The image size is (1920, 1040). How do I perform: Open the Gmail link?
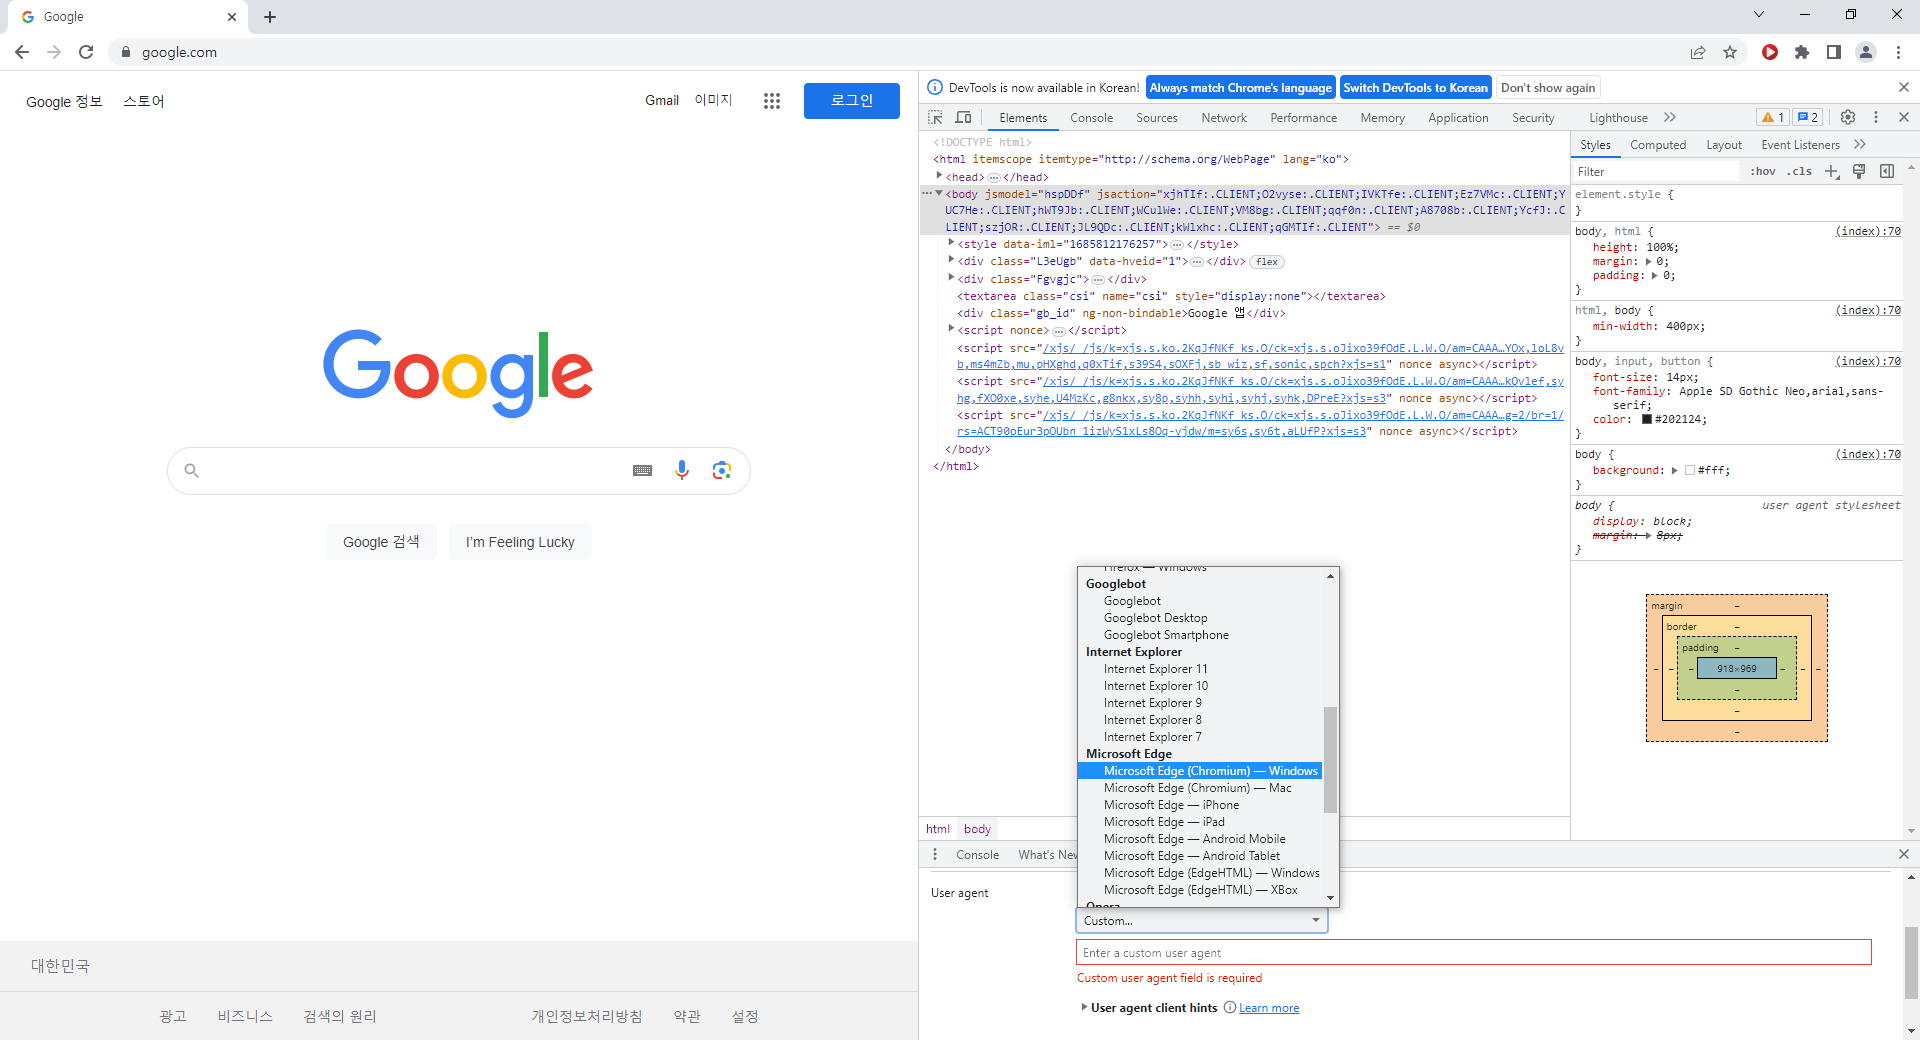coord(662,101)
